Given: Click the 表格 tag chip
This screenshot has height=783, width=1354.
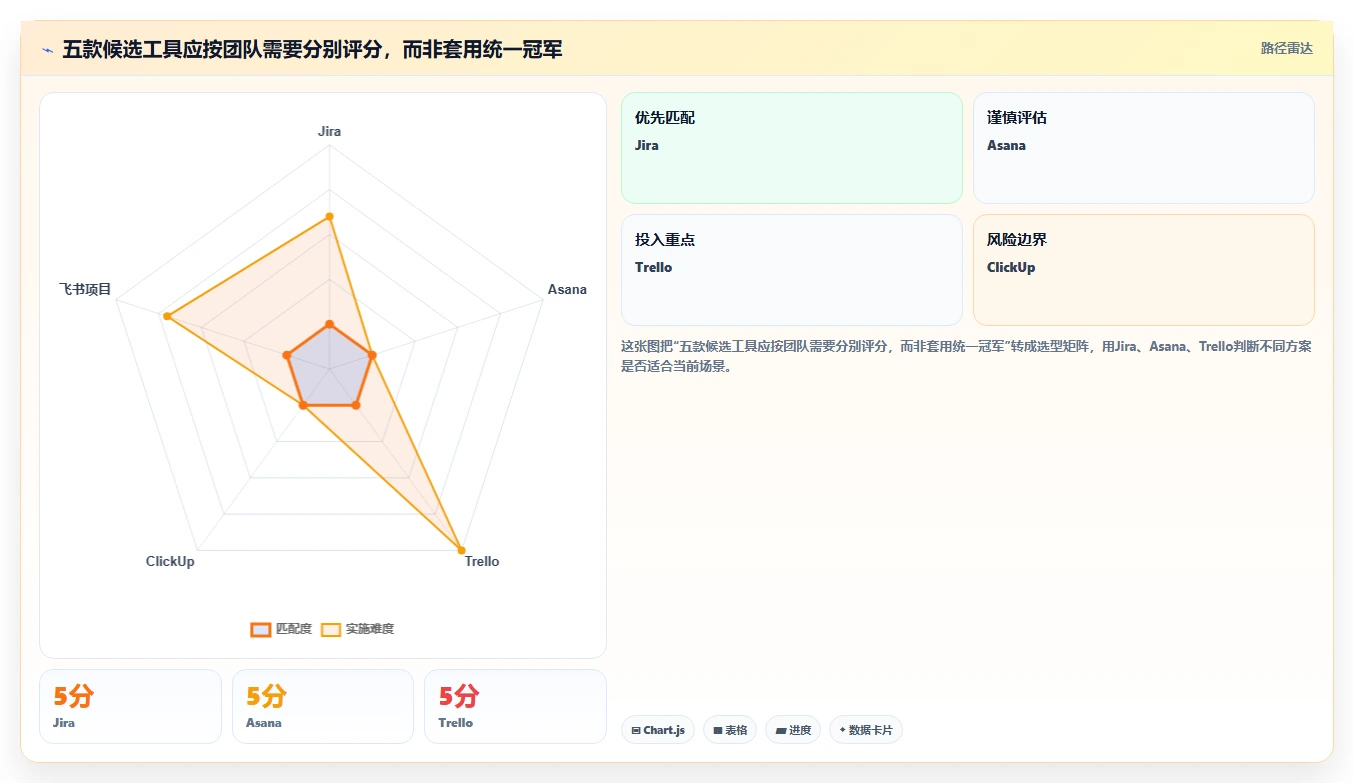Looking at the screenshot, I should [x=730, y=730].
